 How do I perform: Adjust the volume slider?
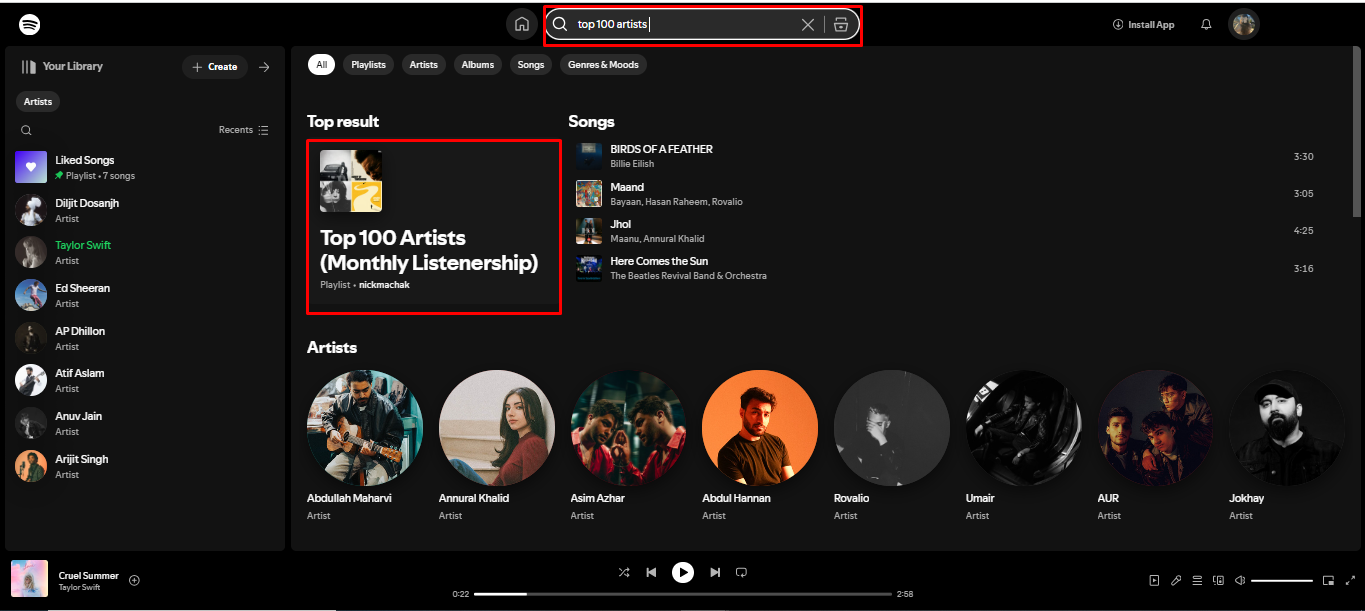[x=1283, y=580]
